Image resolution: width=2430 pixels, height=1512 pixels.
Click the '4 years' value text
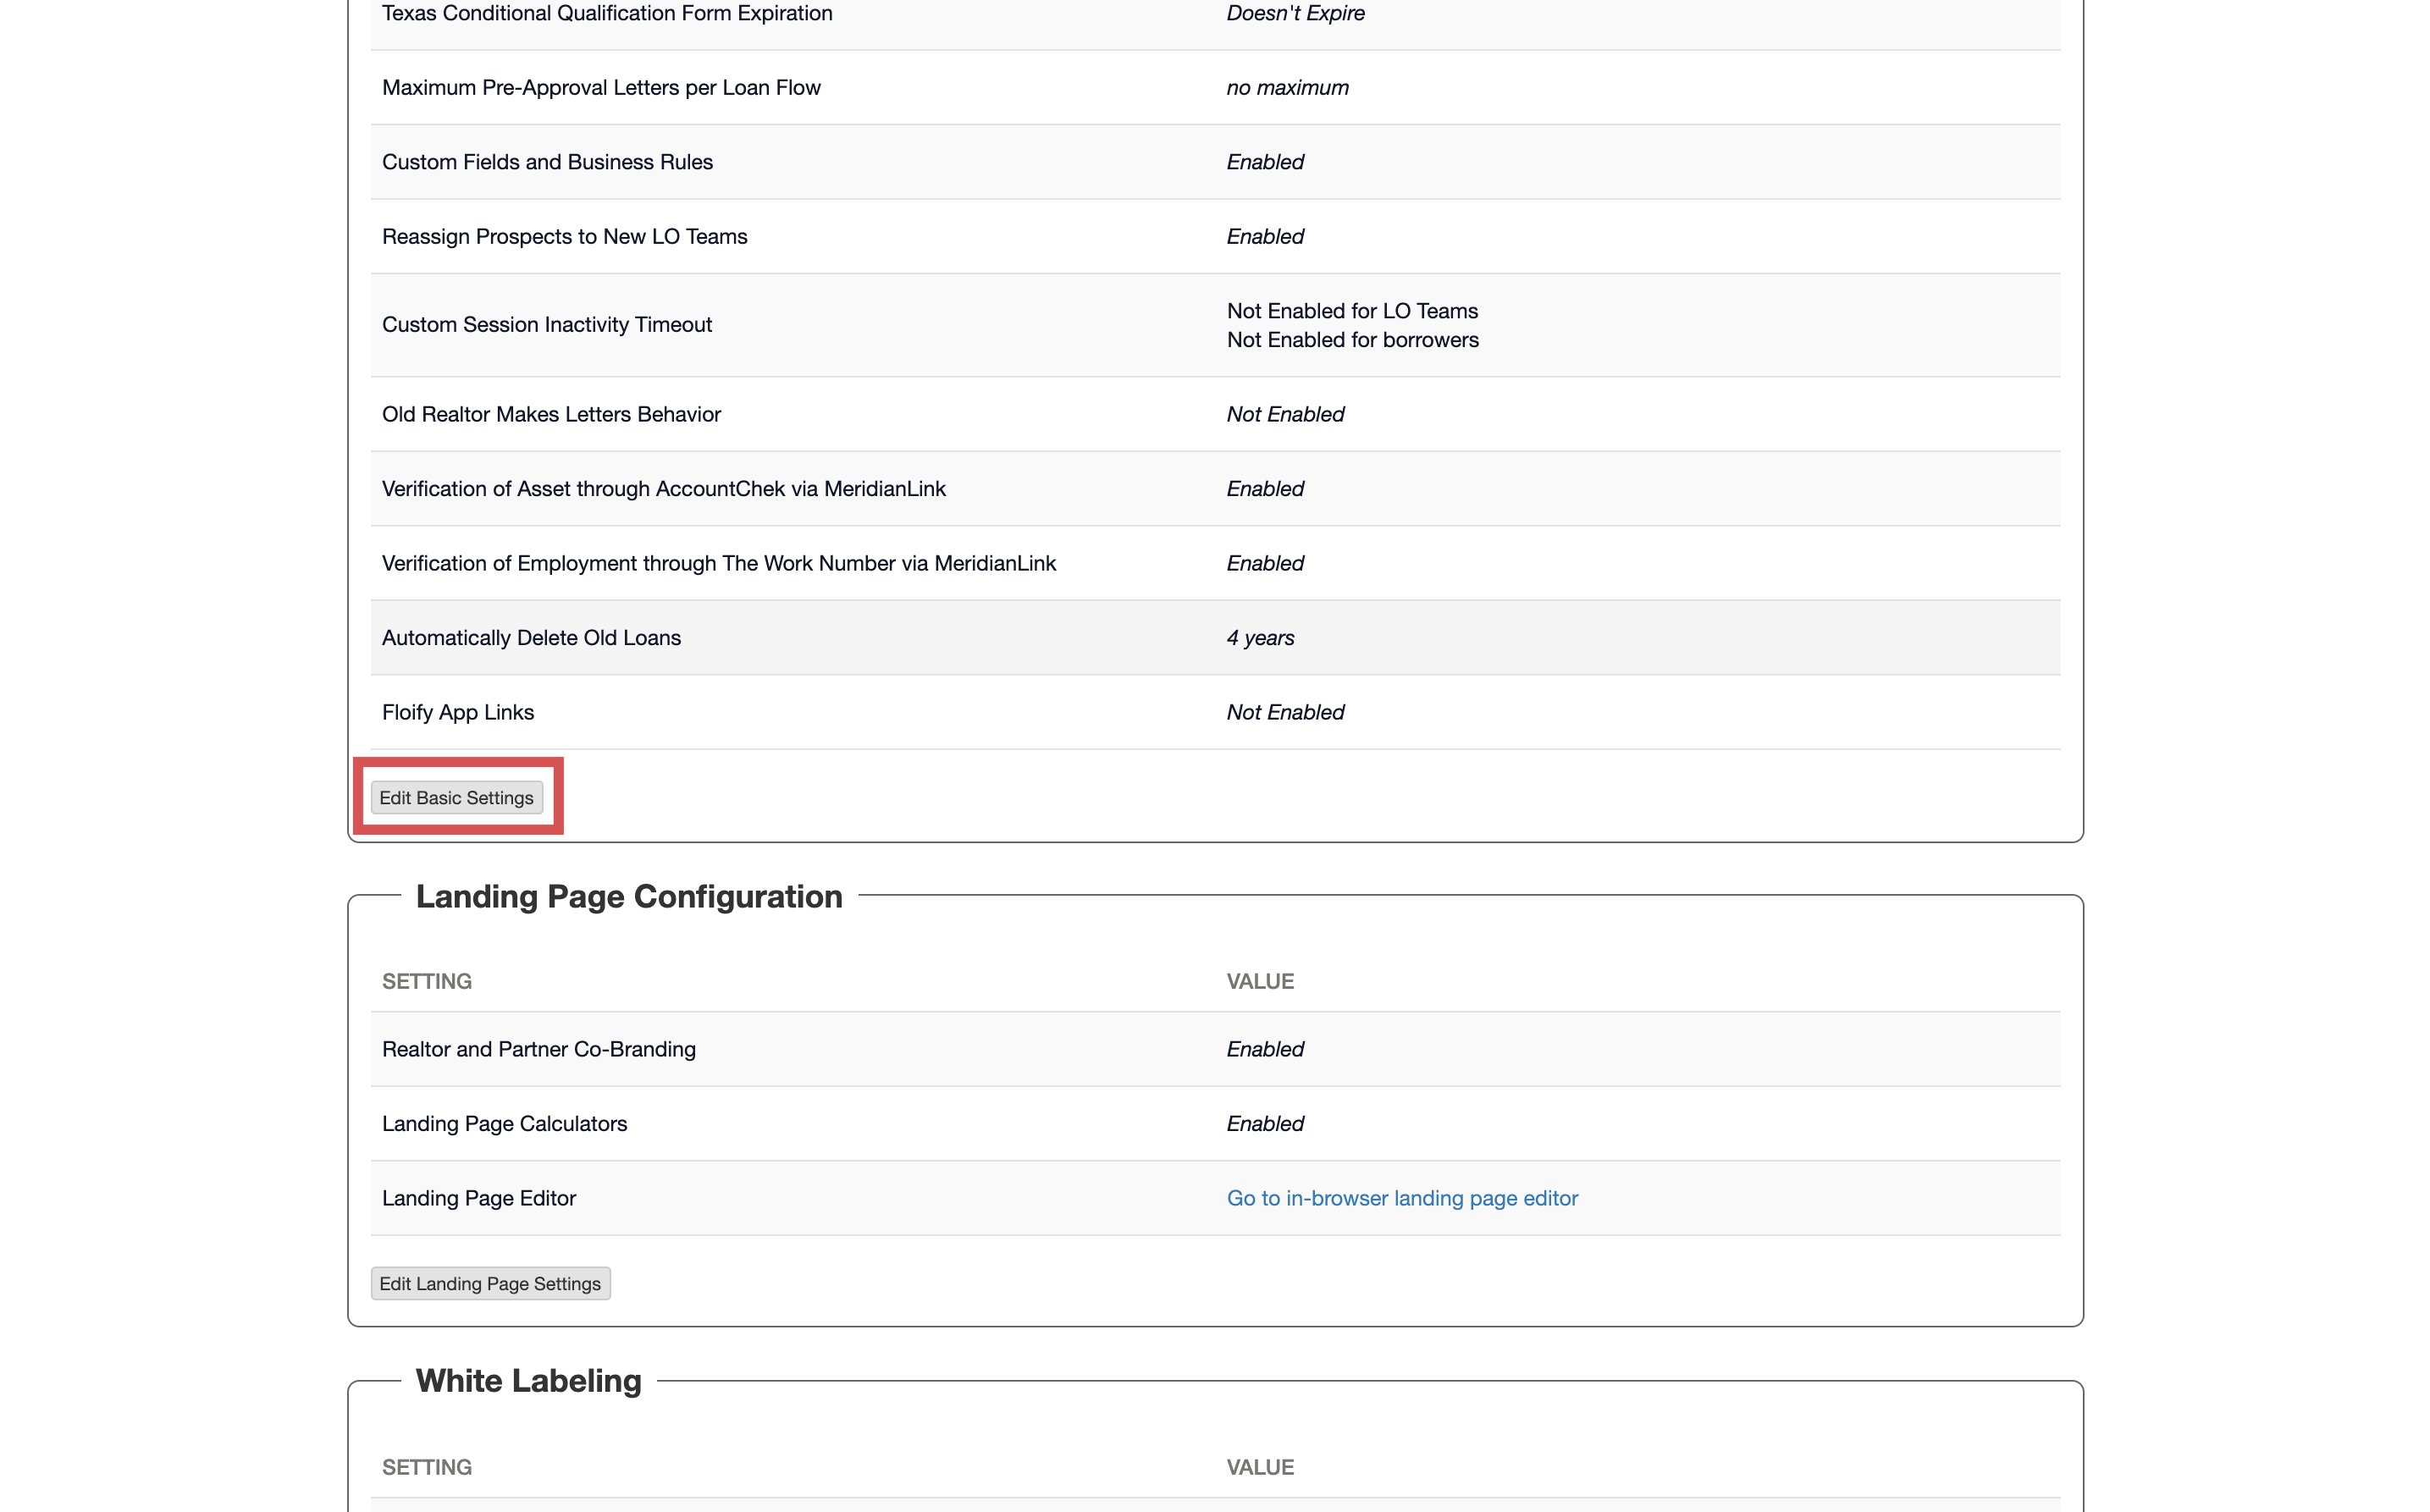click(x=1259, y=638)
